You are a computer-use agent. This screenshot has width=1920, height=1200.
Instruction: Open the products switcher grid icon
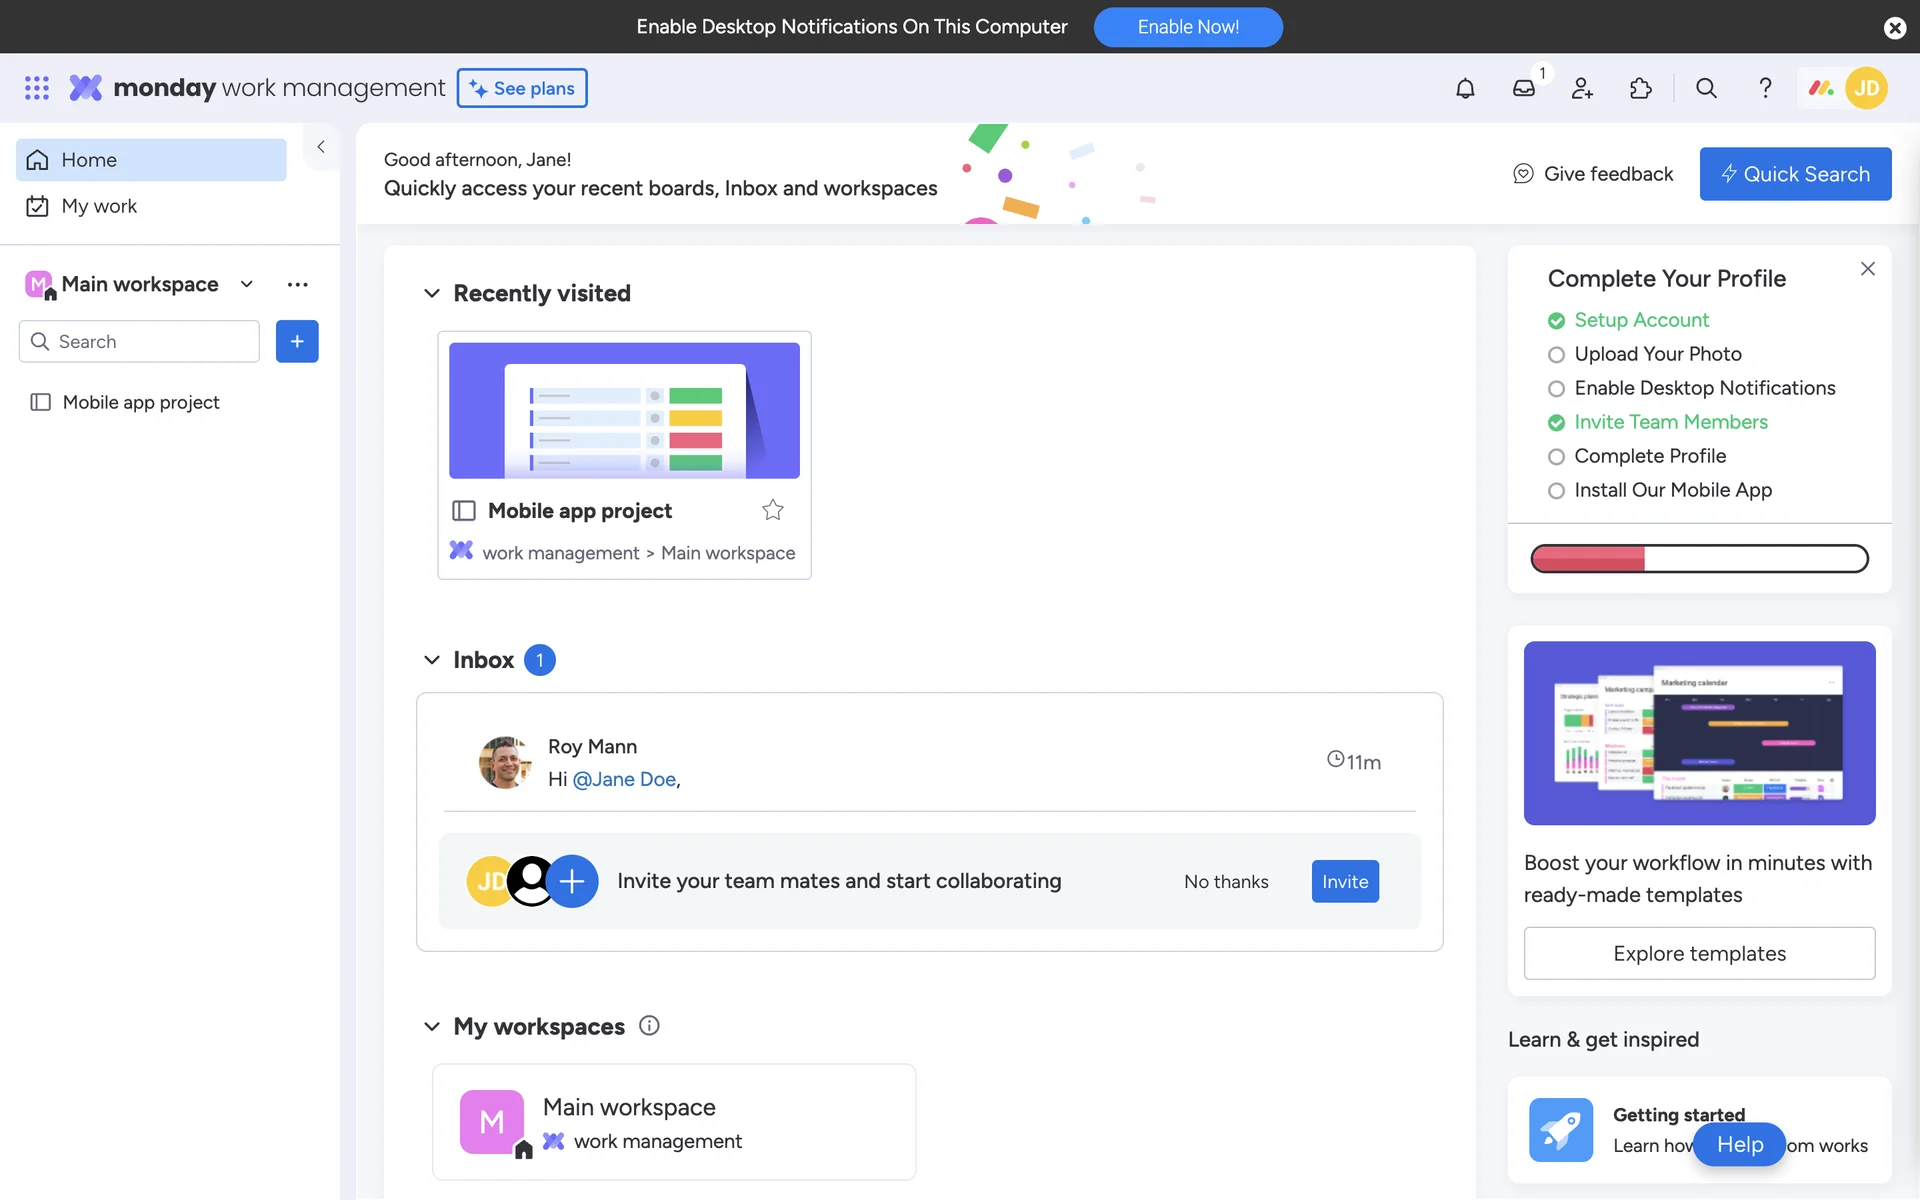point(37,88)
